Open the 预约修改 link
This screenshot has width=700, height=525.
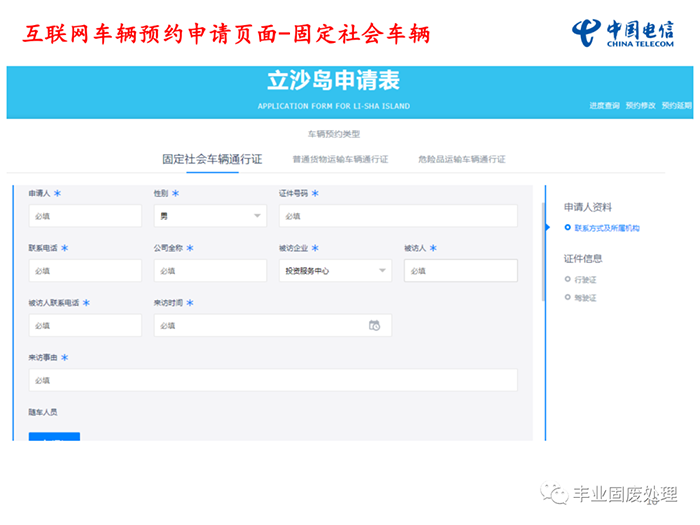(640, 105)
